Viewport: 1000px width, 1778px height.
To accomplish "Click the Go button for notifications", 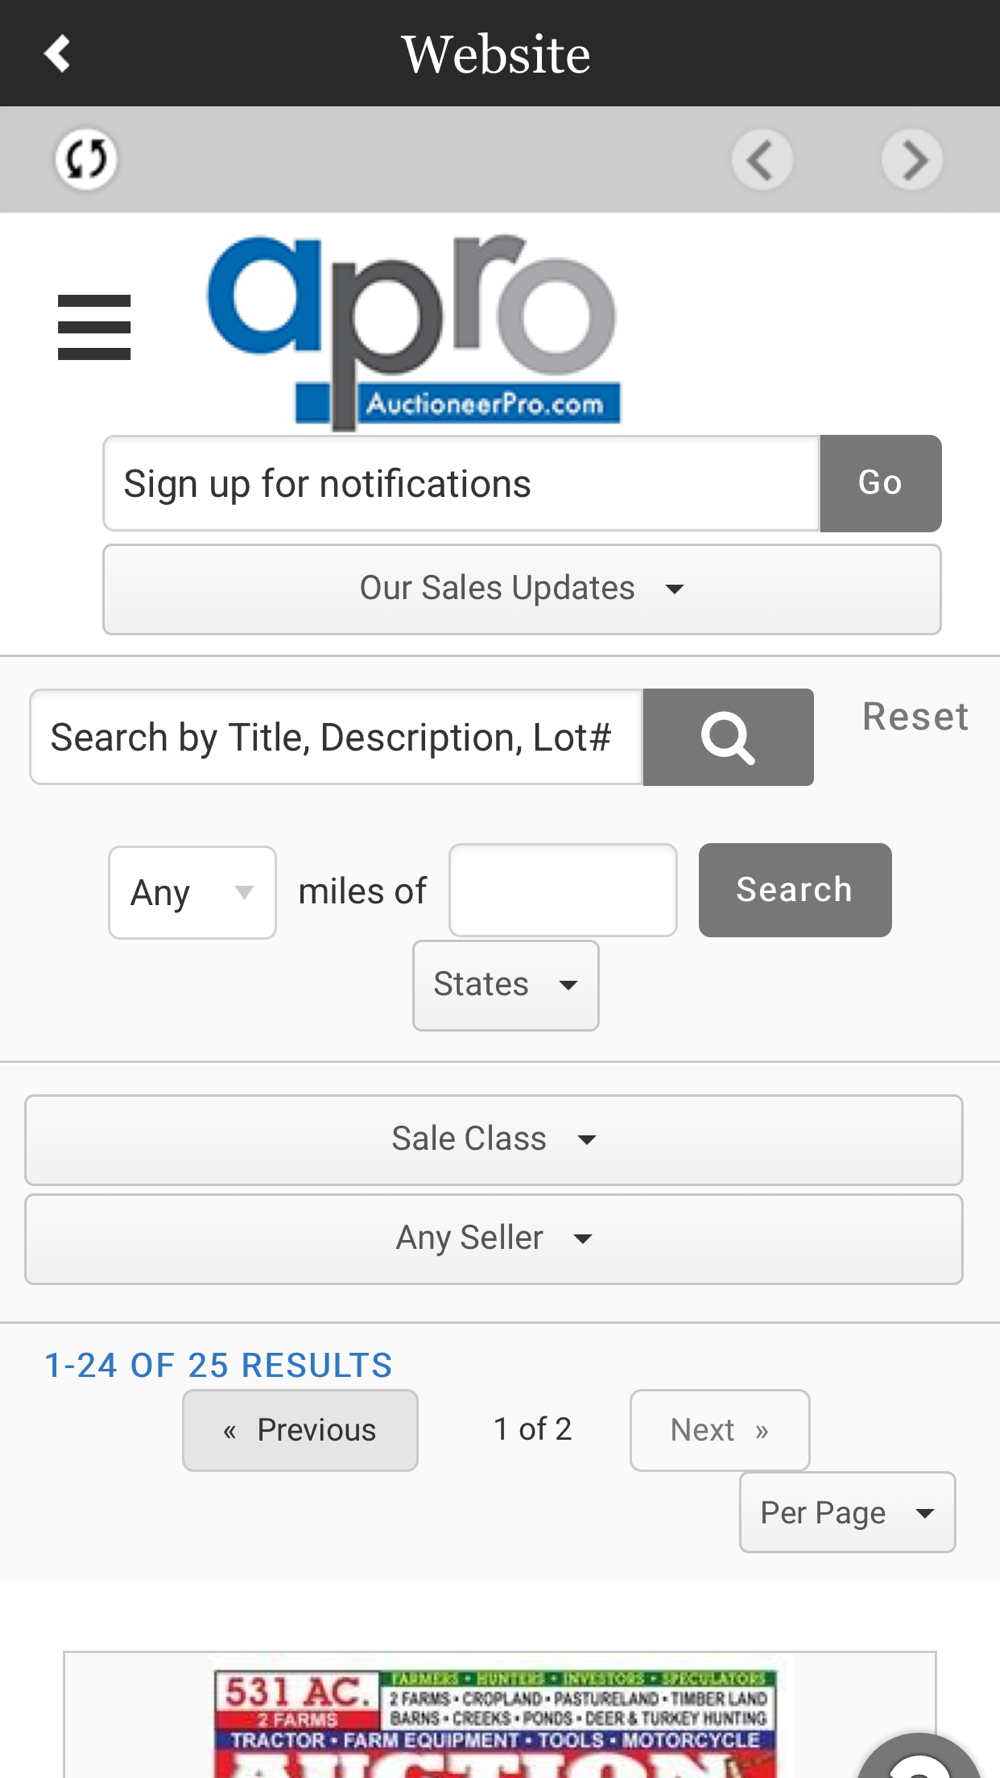I will pos(880,483).
